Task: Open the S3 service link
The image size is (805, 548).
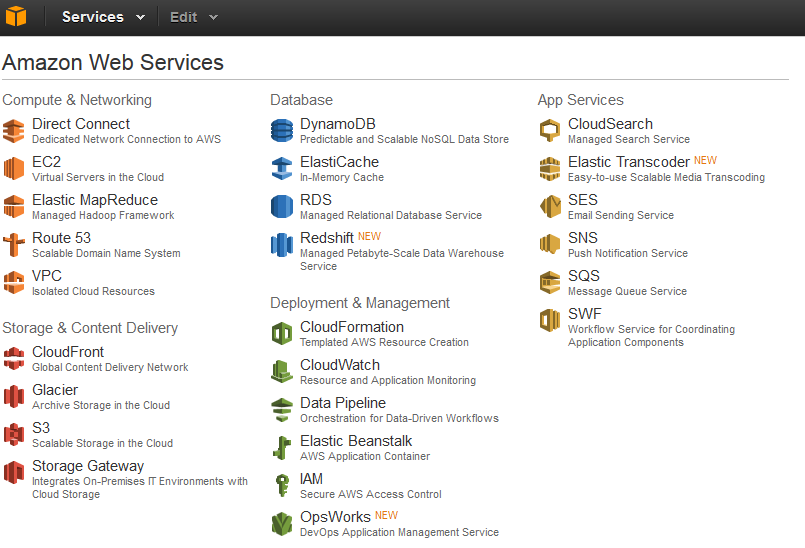Action: [41, 428]
